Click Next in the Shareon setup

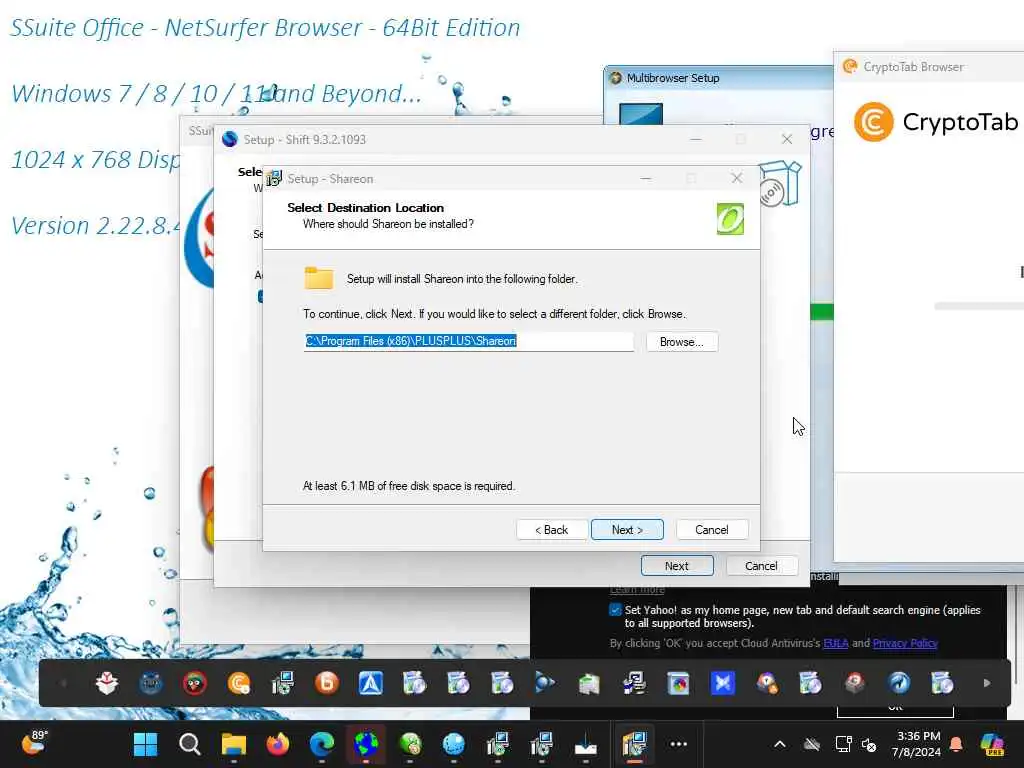627,530
